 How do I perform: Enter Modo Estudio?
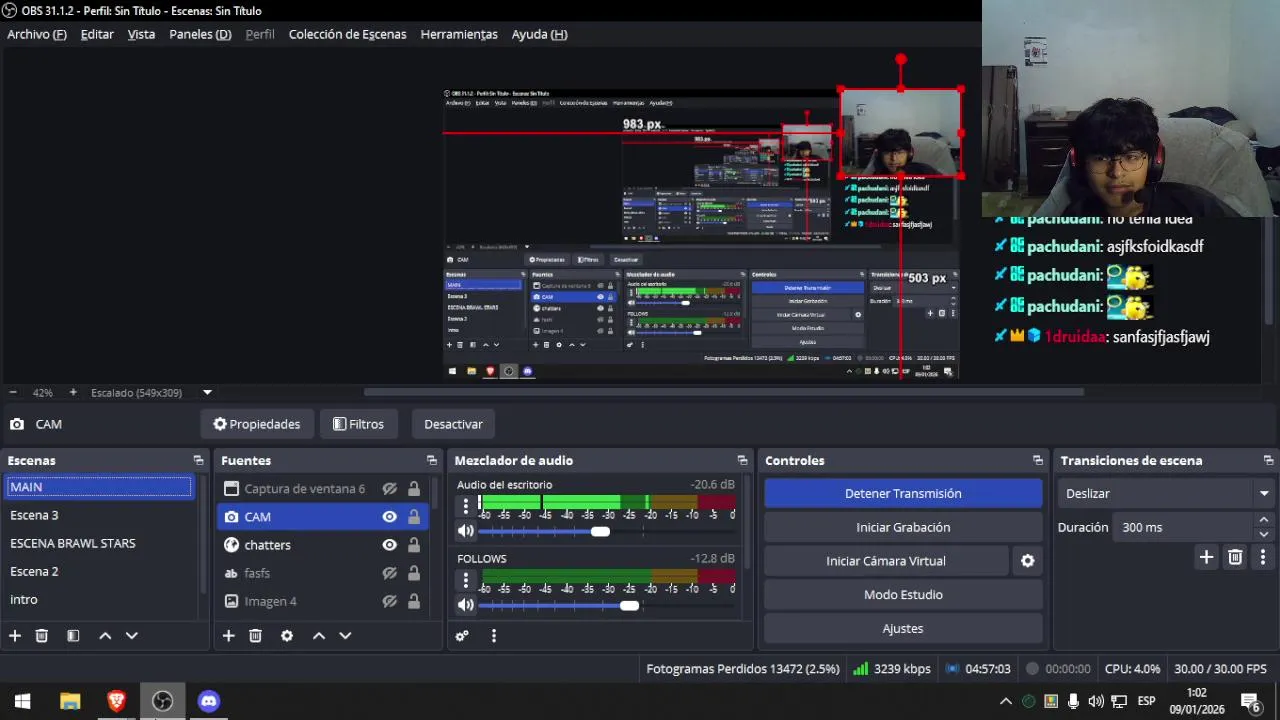pos(903,595)
